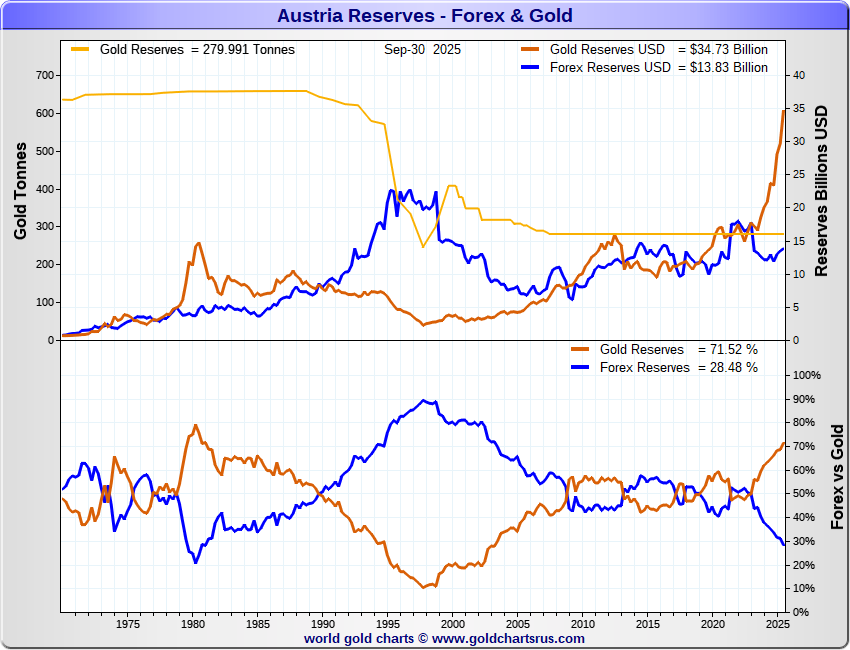Click the 200 tick on Gold Tonnes axis
Image resolution: width=850 pixels, height=650 pixels.
click(45, 265)
